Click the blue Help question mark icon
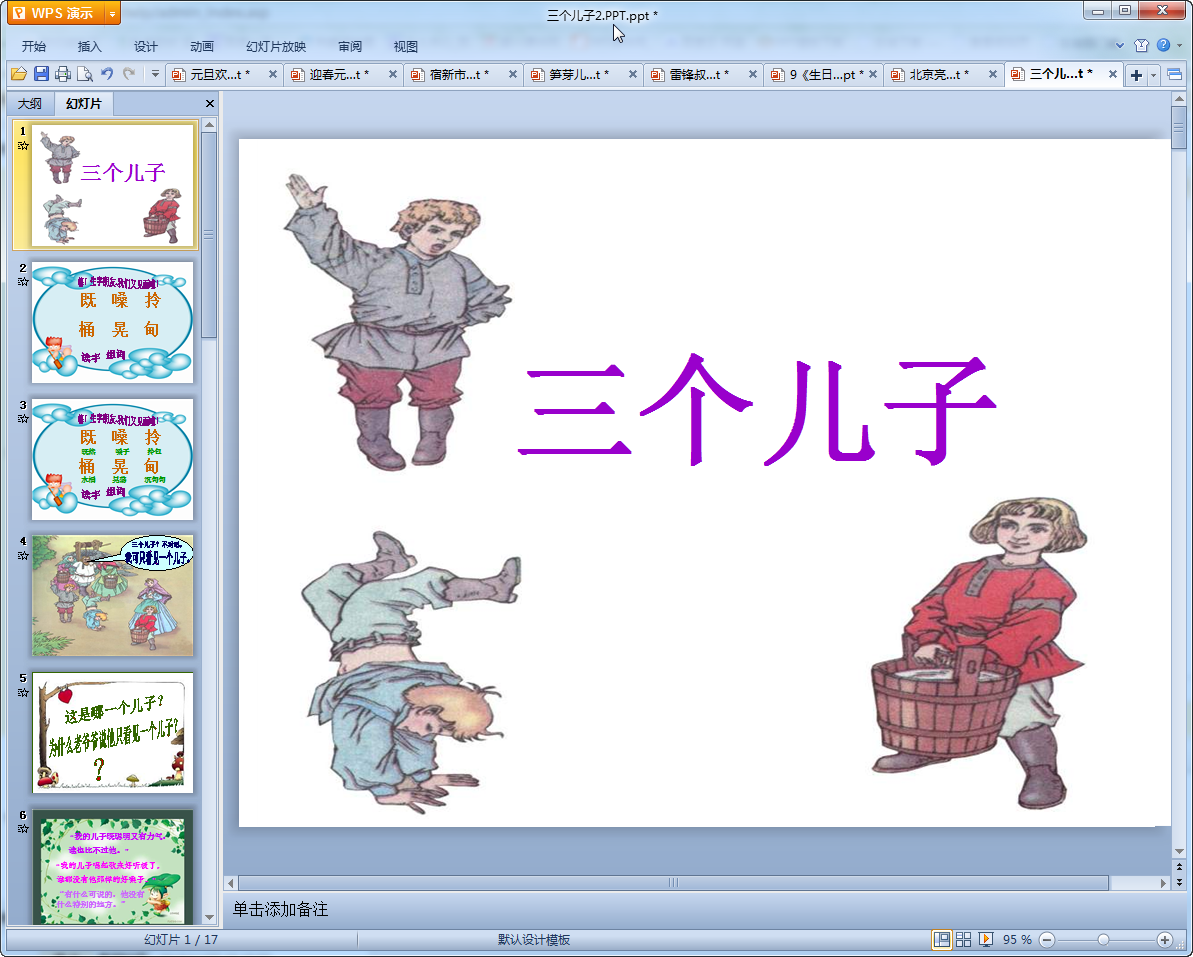Screen dimensions: 1193x957 coord(1163,46)
